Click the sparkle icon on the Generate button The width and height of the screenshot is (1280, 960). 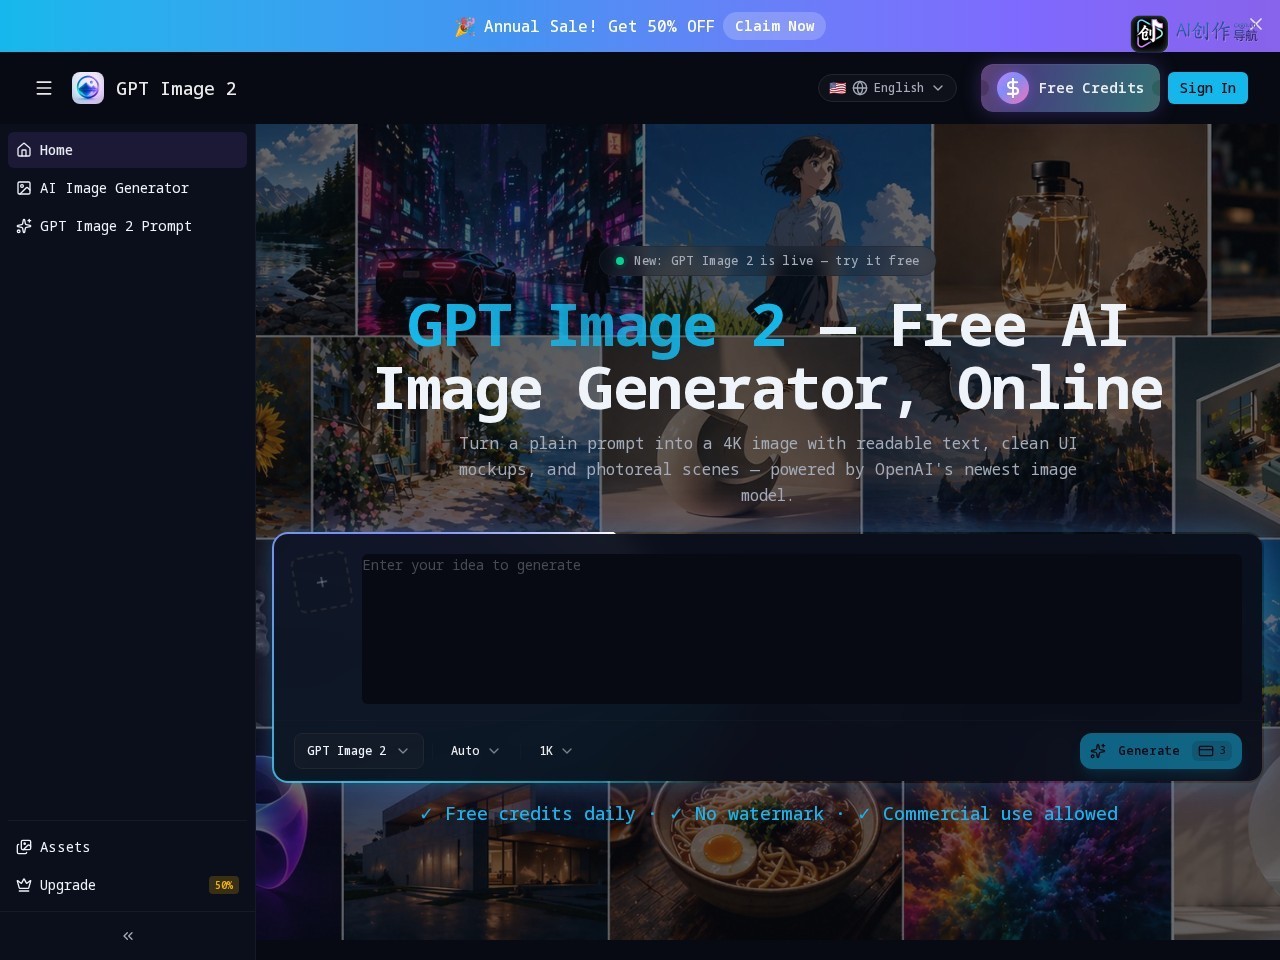pyautogui.click(x=1098, y=751)
